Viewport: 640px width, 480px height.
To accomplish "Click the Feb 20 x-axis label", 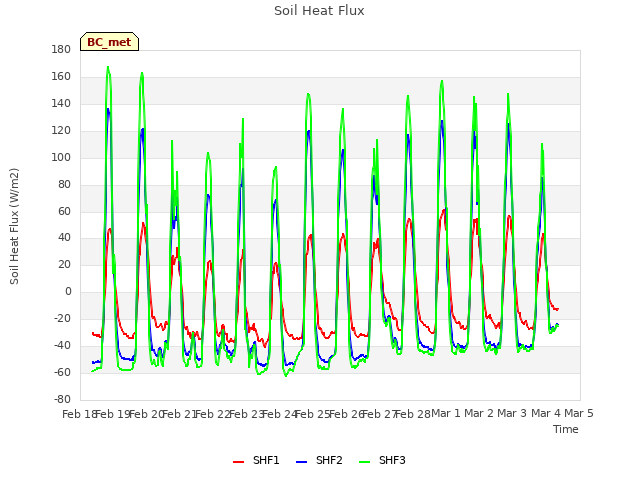I will click(146, 414).
